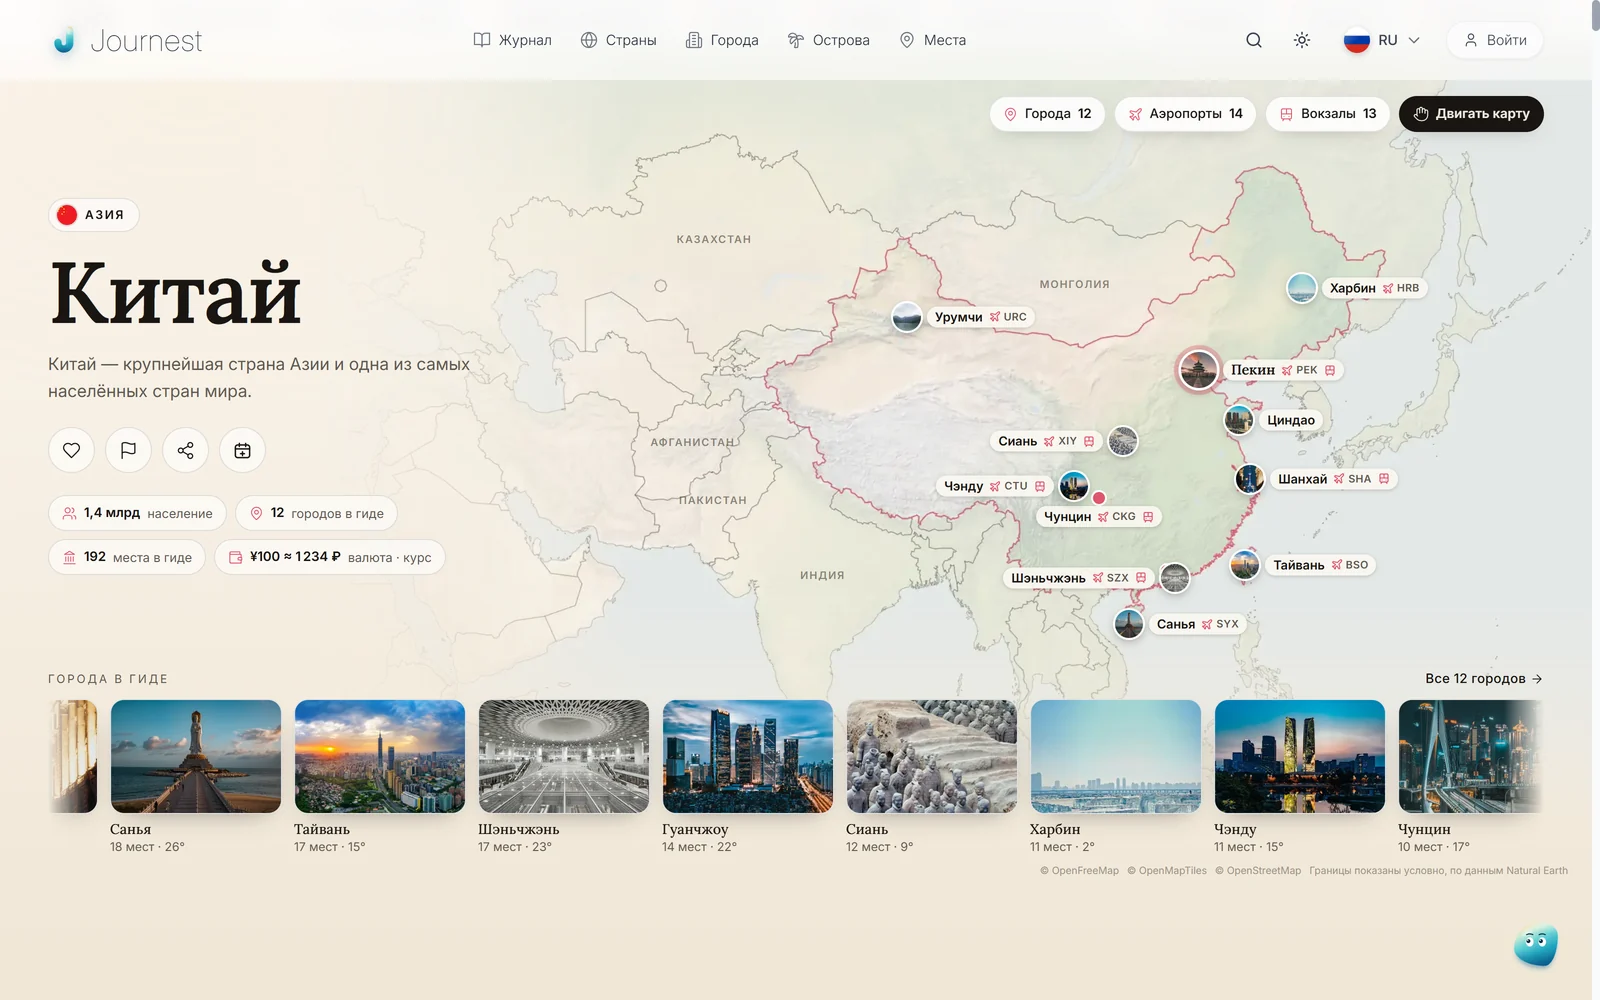Click Циндао city photo on map
Image resolution: width=1600 pixels, height=1000 pixels.
[x=1239, y=420]
